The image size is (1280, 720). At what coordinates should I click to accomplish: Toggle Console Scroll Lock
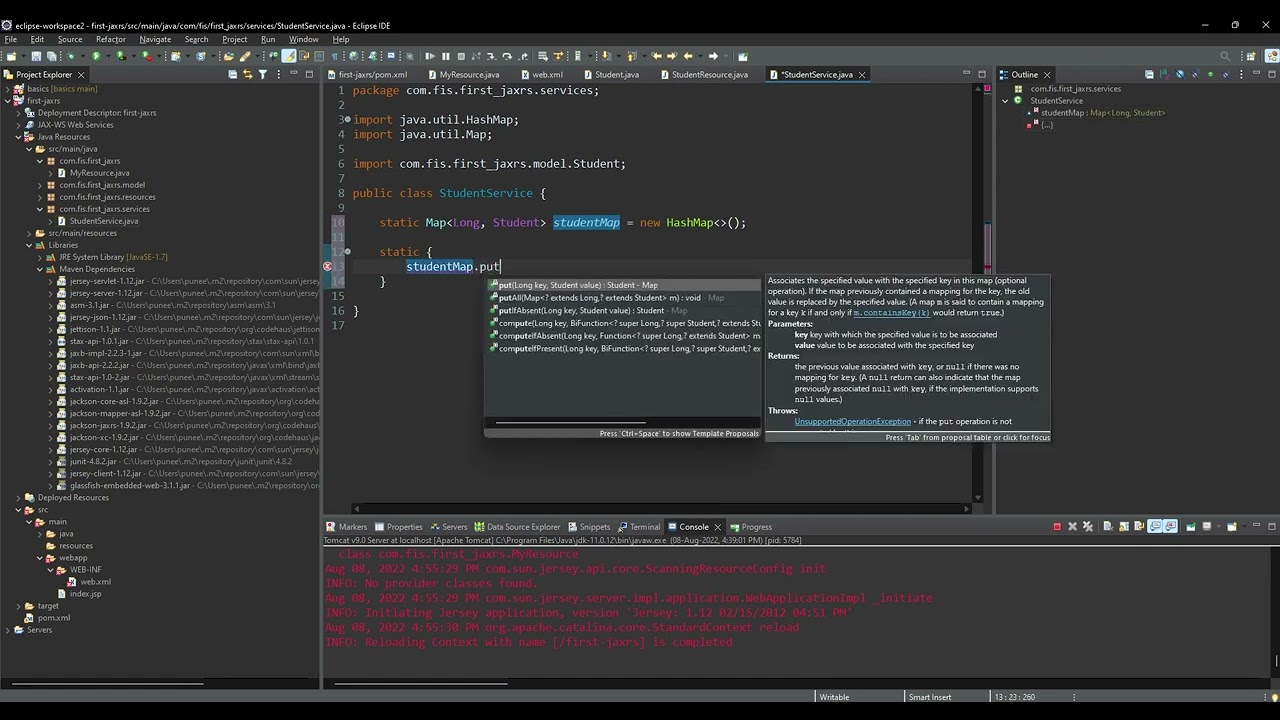tap(1124, 527)
